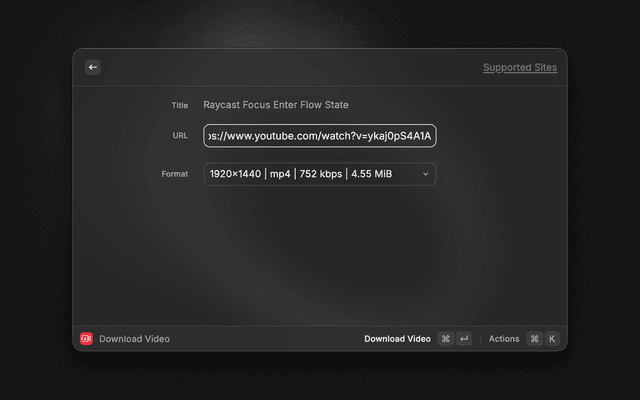The width and height of the screenshot is (640, 400).
Task: Click the Return key icon
Action: coord(464,339)
